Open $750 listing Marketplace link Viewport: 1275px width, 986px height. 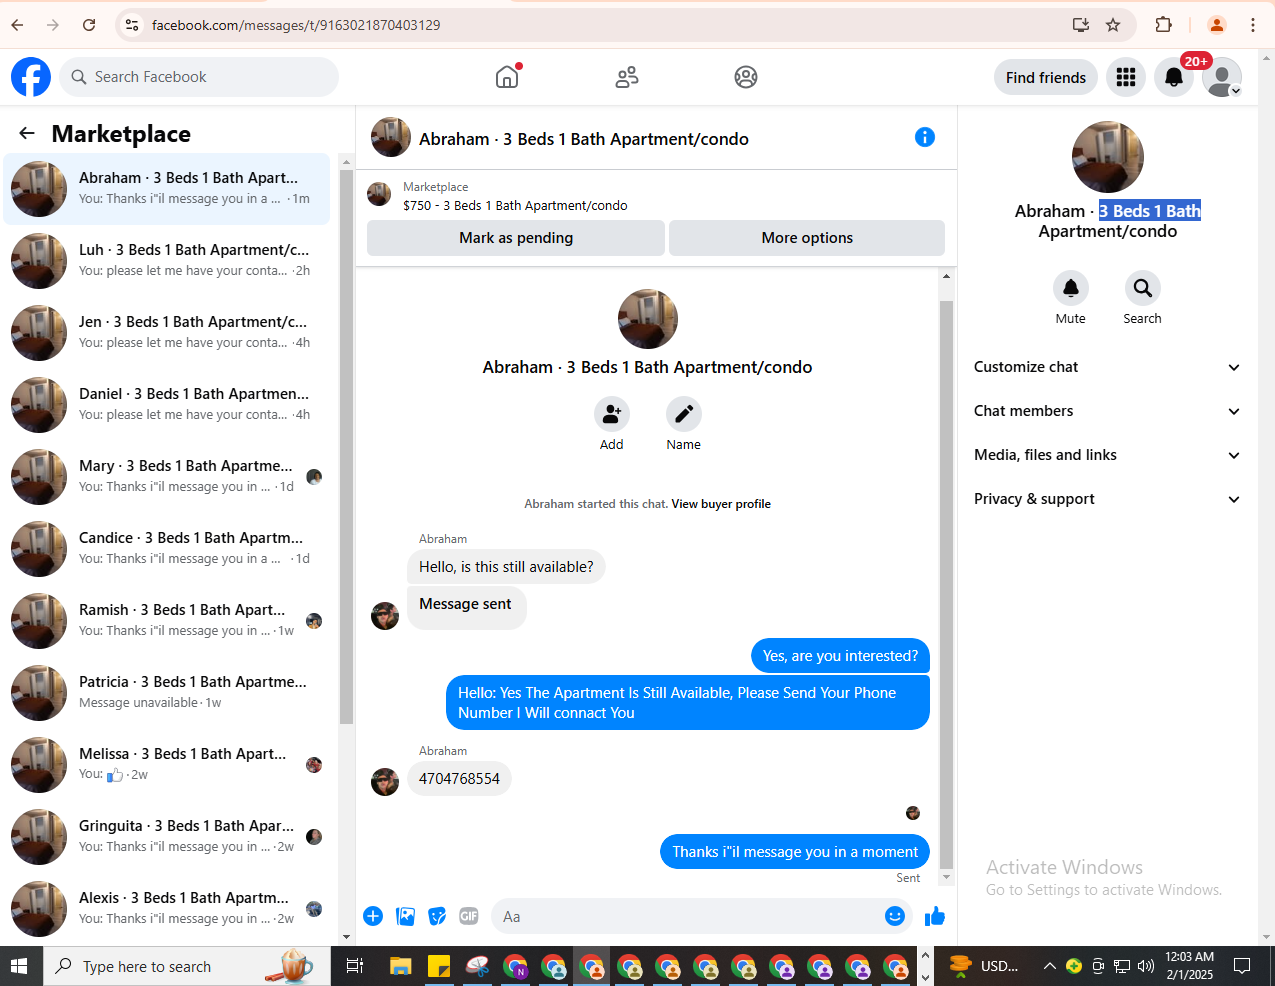point(515,205)
